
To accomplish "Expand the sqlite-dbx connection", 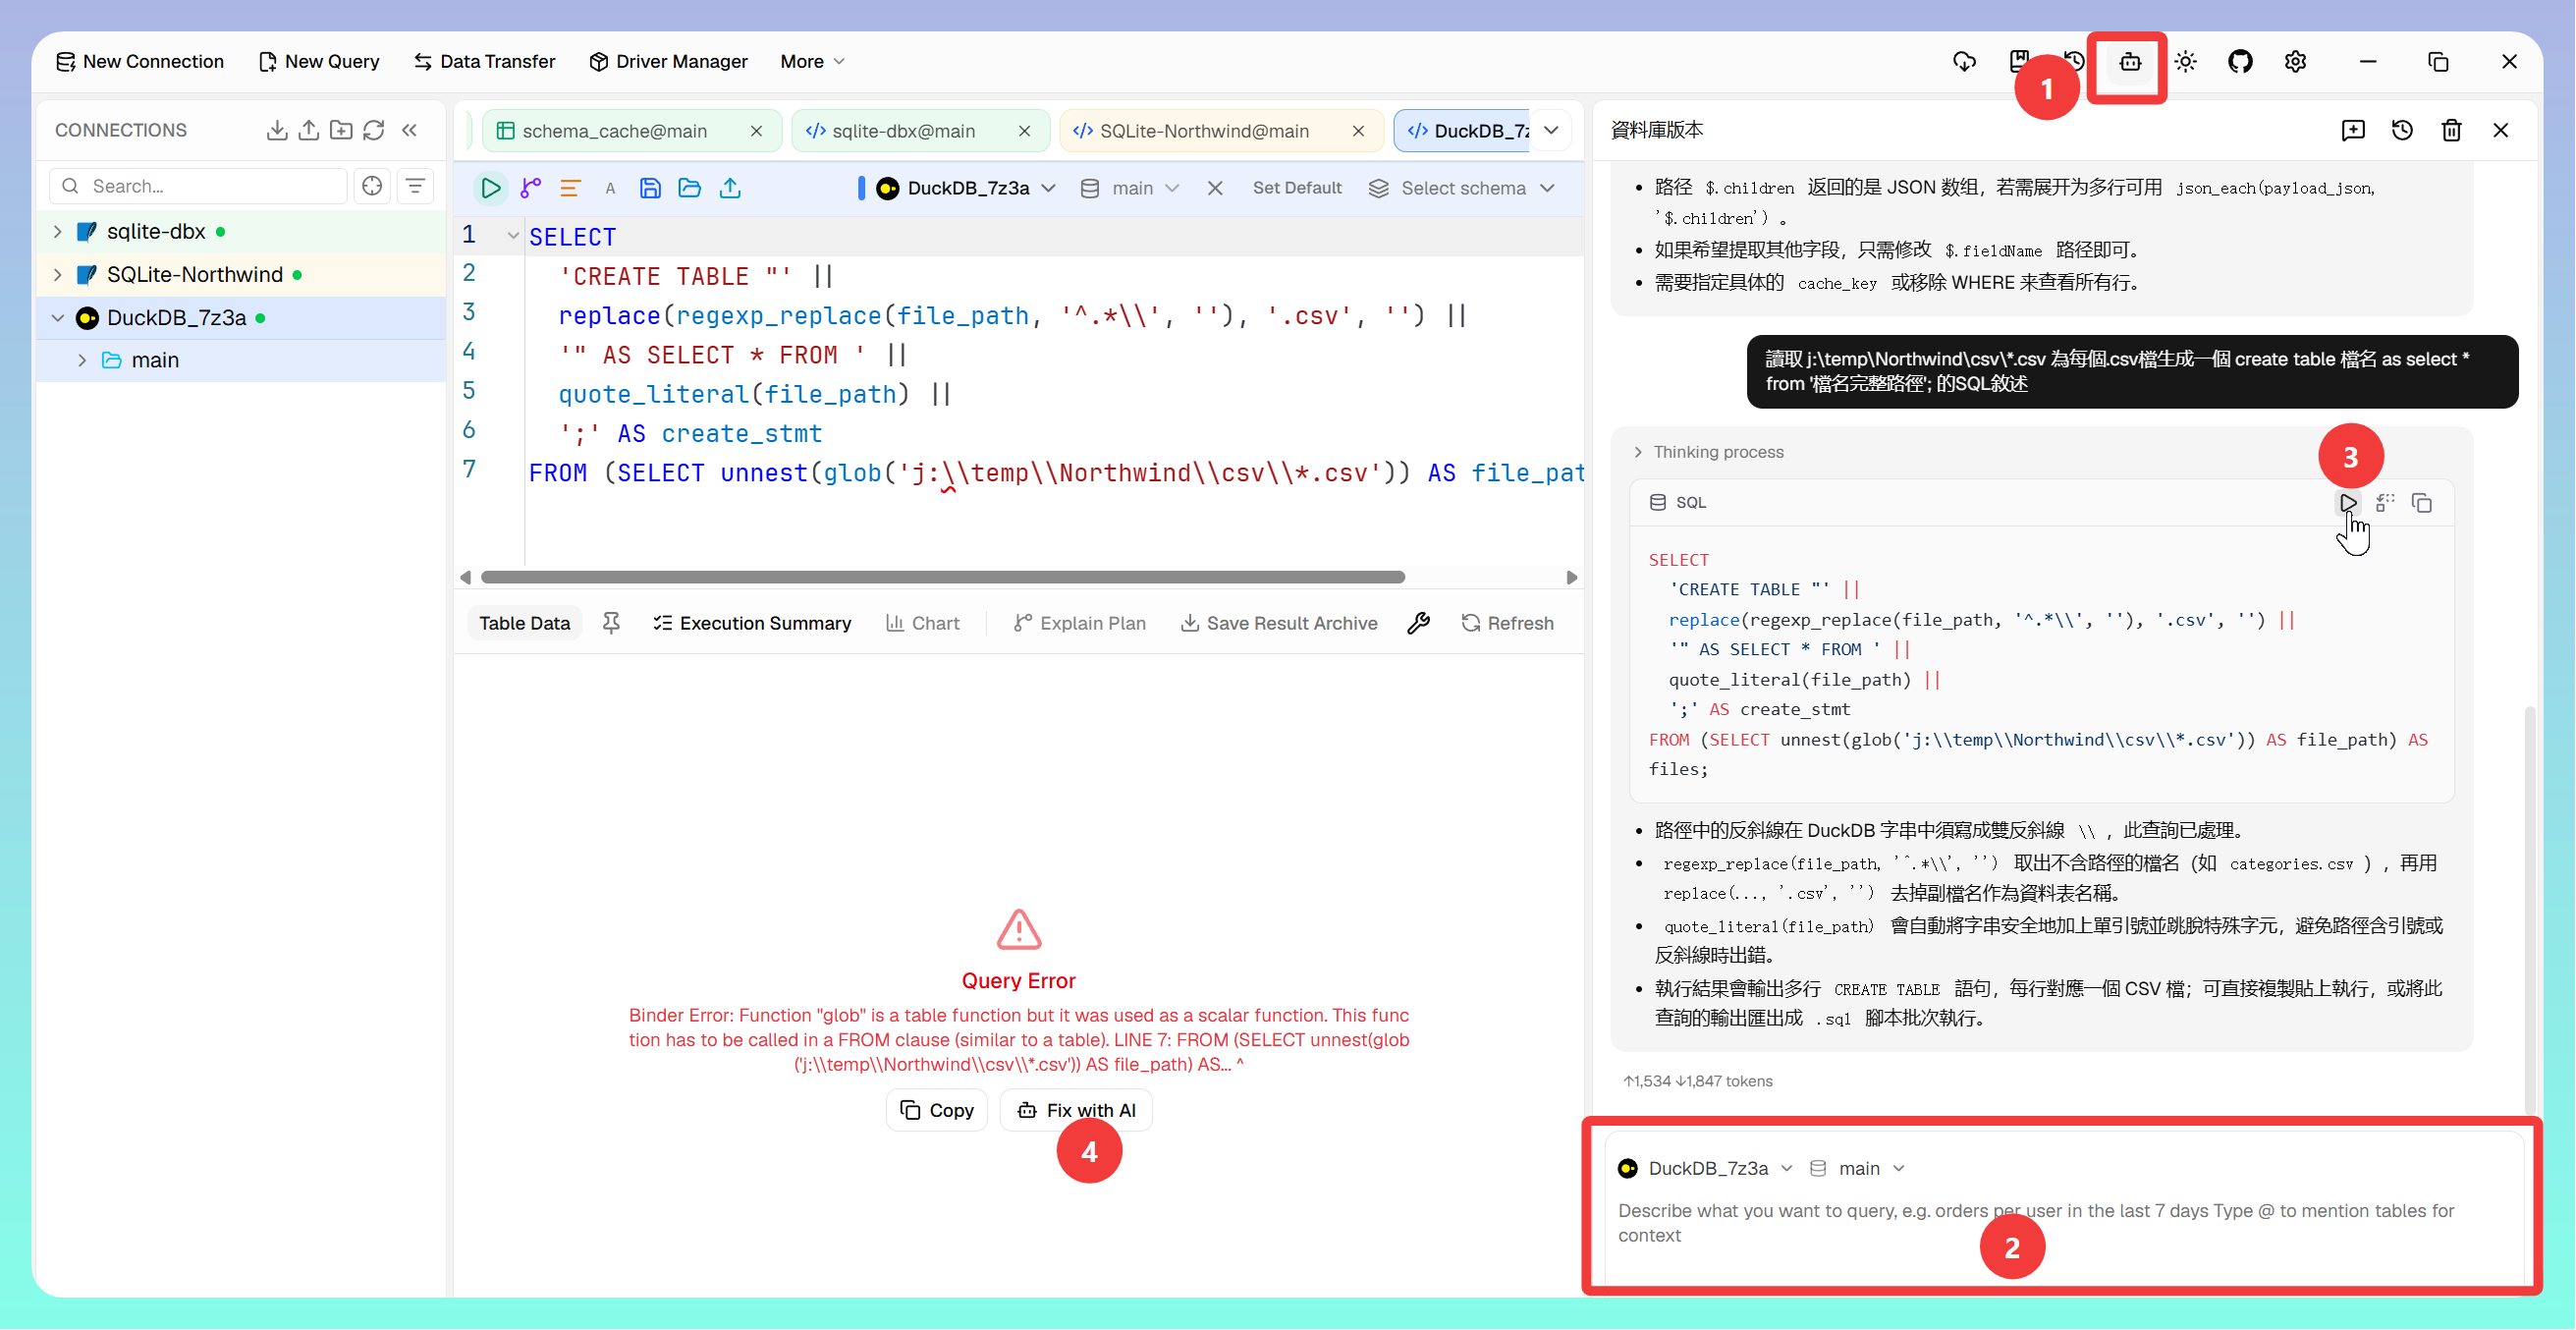I will [58, 232].
